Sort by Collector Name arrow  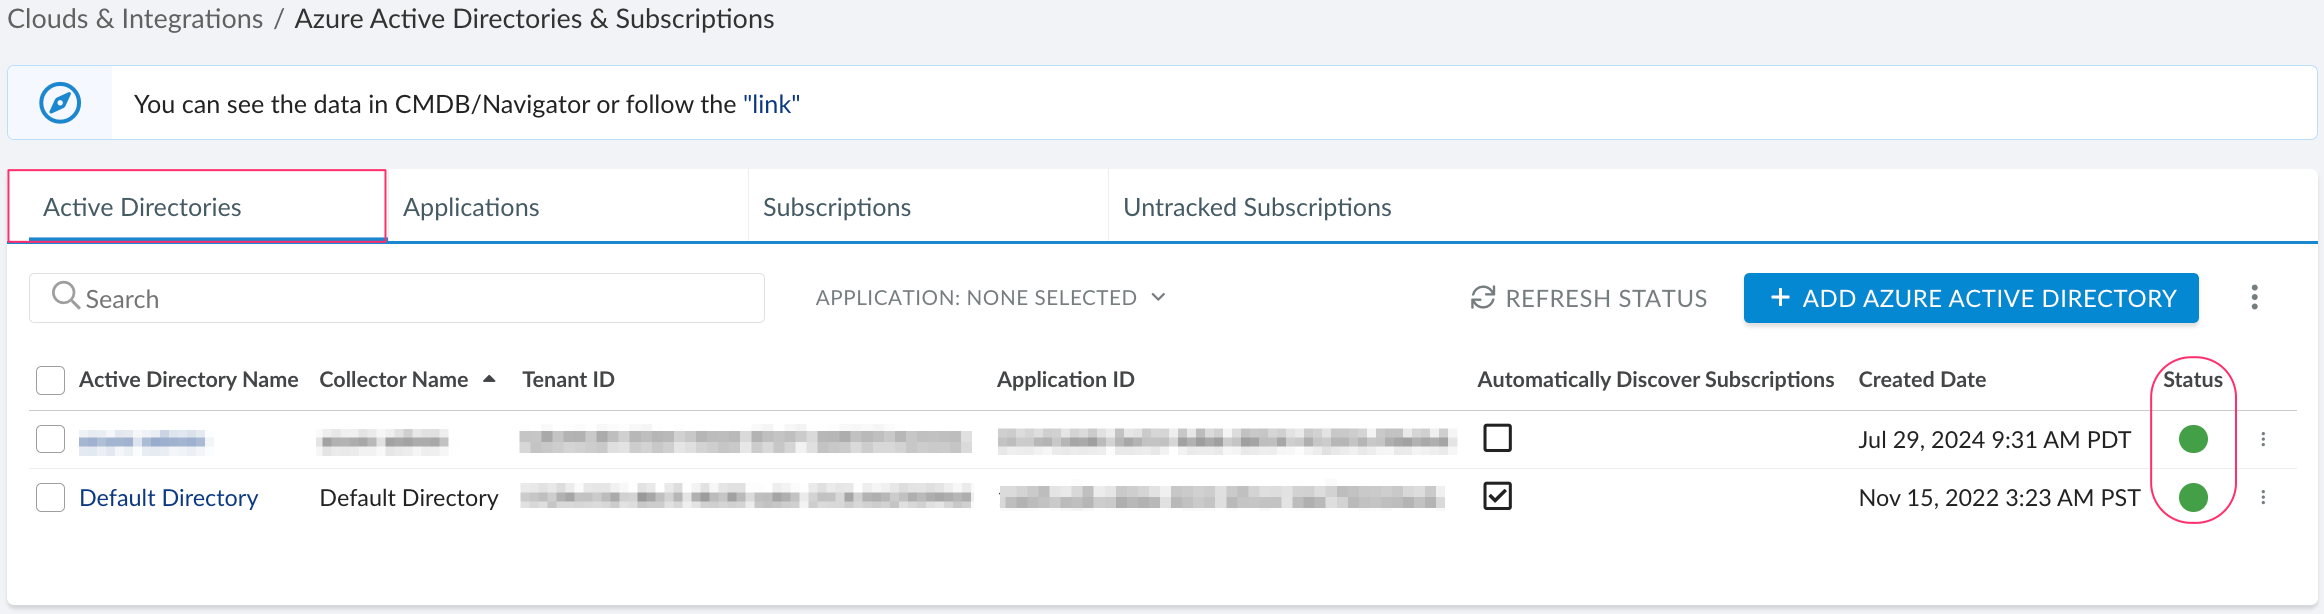489,379
